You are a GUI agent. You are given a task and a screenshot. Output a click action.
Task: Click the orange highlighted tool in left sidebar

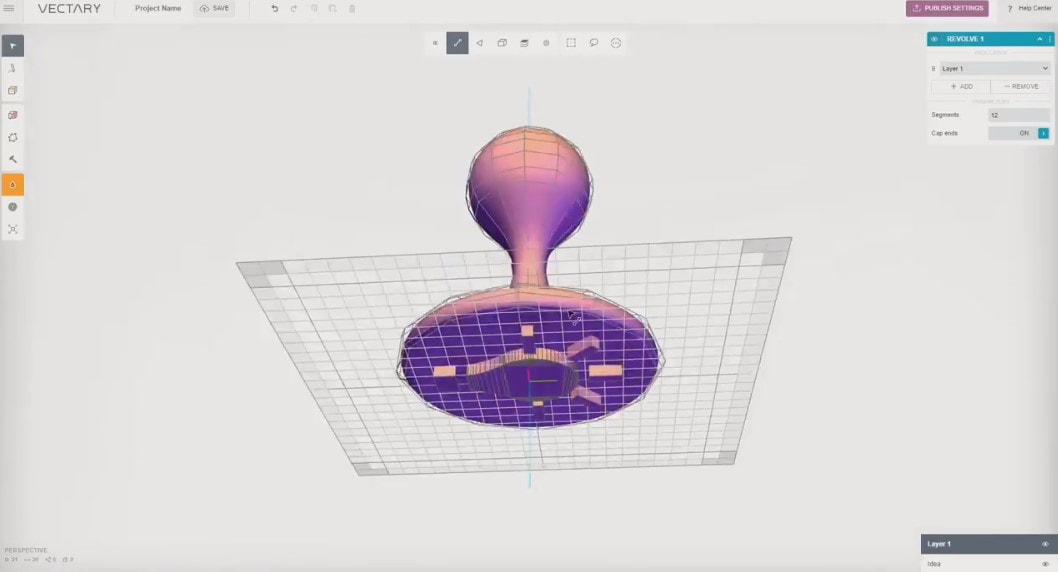pyautogui.click(x=12, y=184)
